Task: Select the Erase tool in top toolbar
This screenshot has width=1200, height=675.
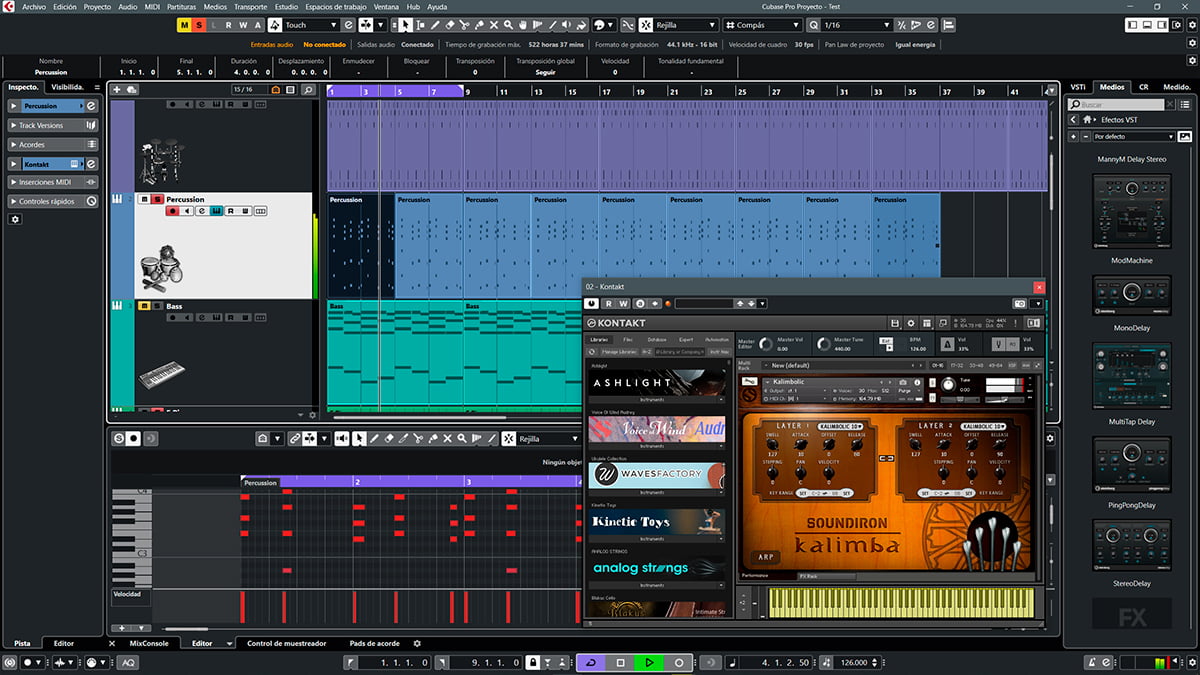Action: pos(450,25)
